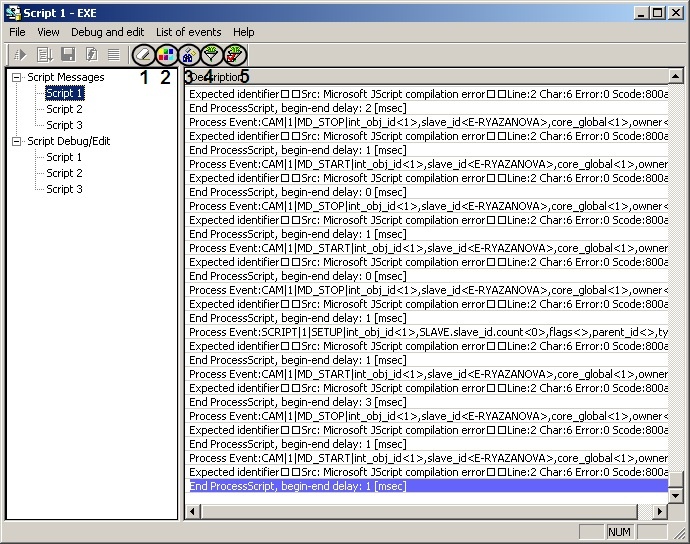Select Script 3 under Script Debug/Edit
The width and height of the screenshot is (690, 544).
(64, 189)
